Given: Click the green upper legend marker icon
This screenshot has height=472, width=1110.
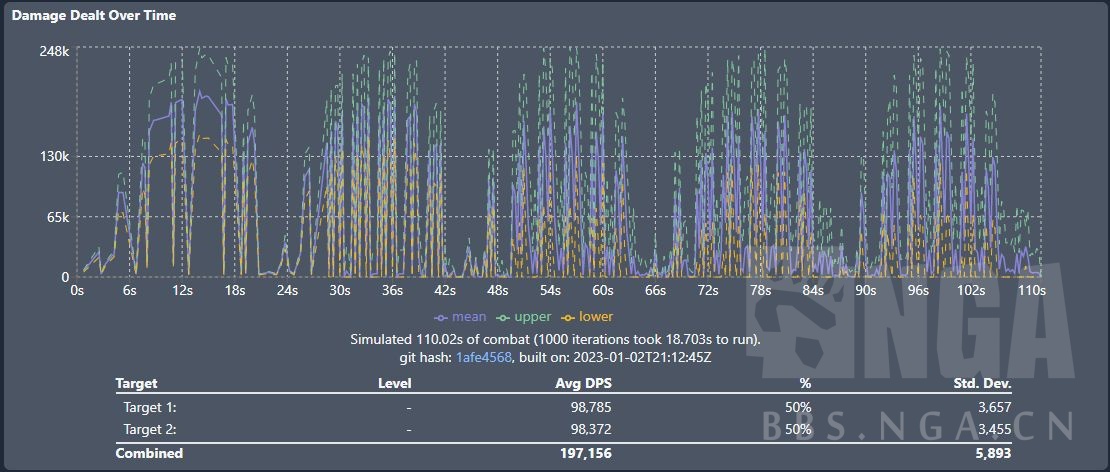Looking at the screenshot, I should (x=504, y=317).
